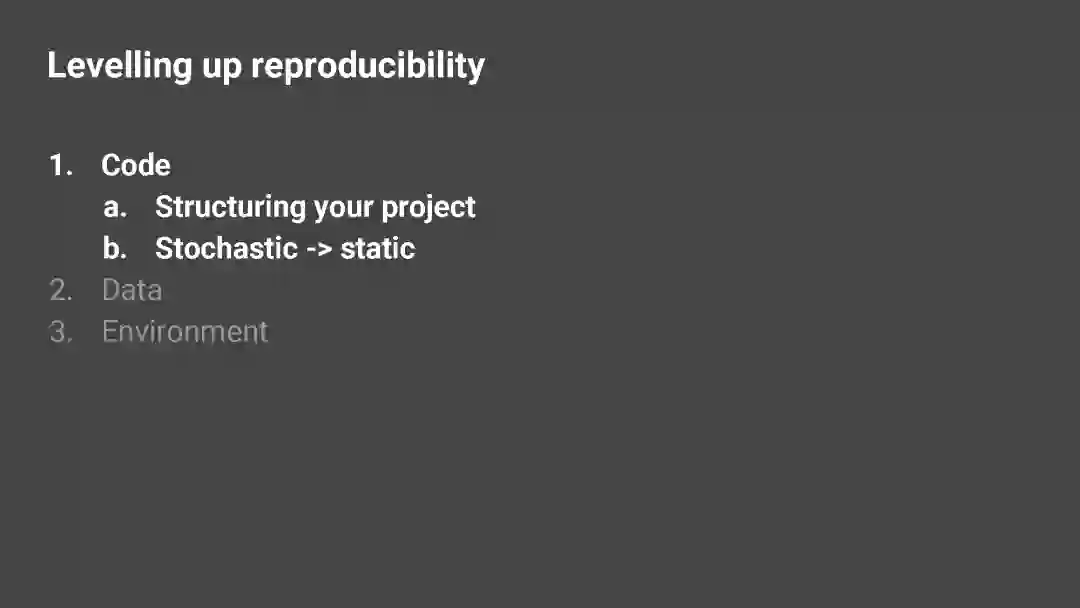
Task: Click the word "project"
Action: [428, 209]
